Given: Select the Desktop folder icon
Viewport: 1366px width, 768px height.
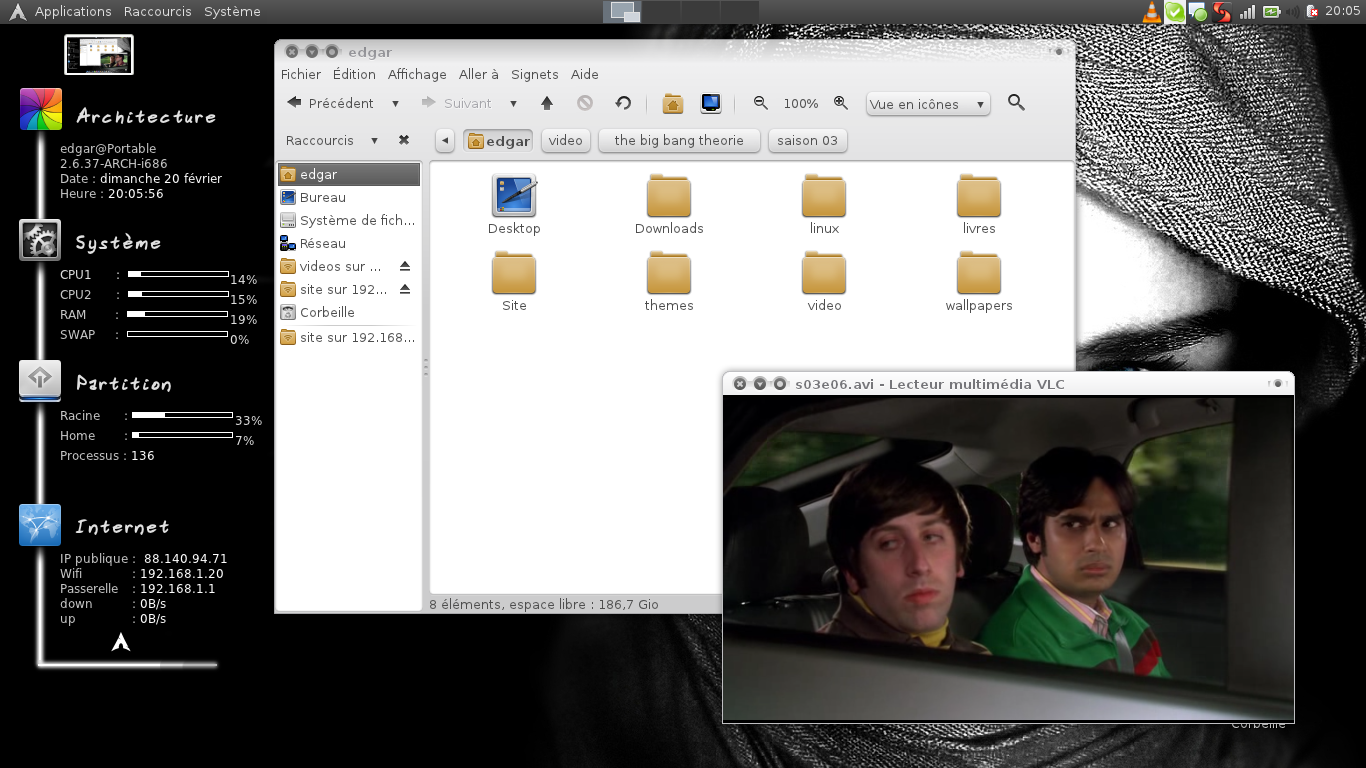Looking at the screenshot, I should [x=514, y=205].
